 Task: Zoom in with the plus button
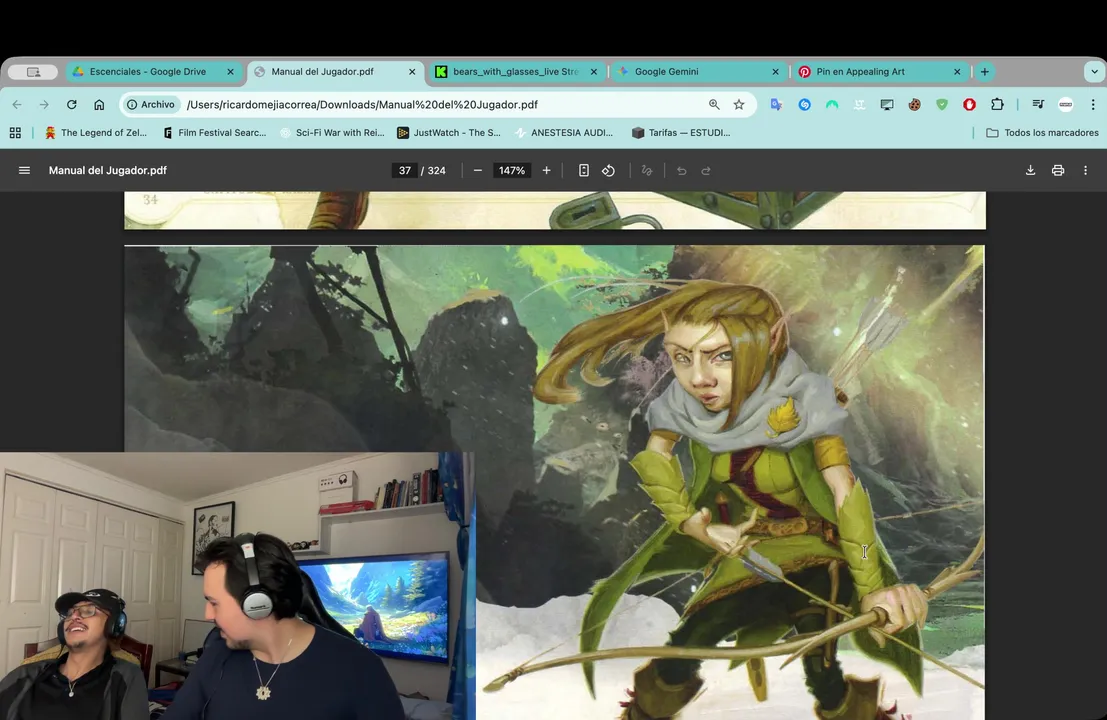coord(546,170)
